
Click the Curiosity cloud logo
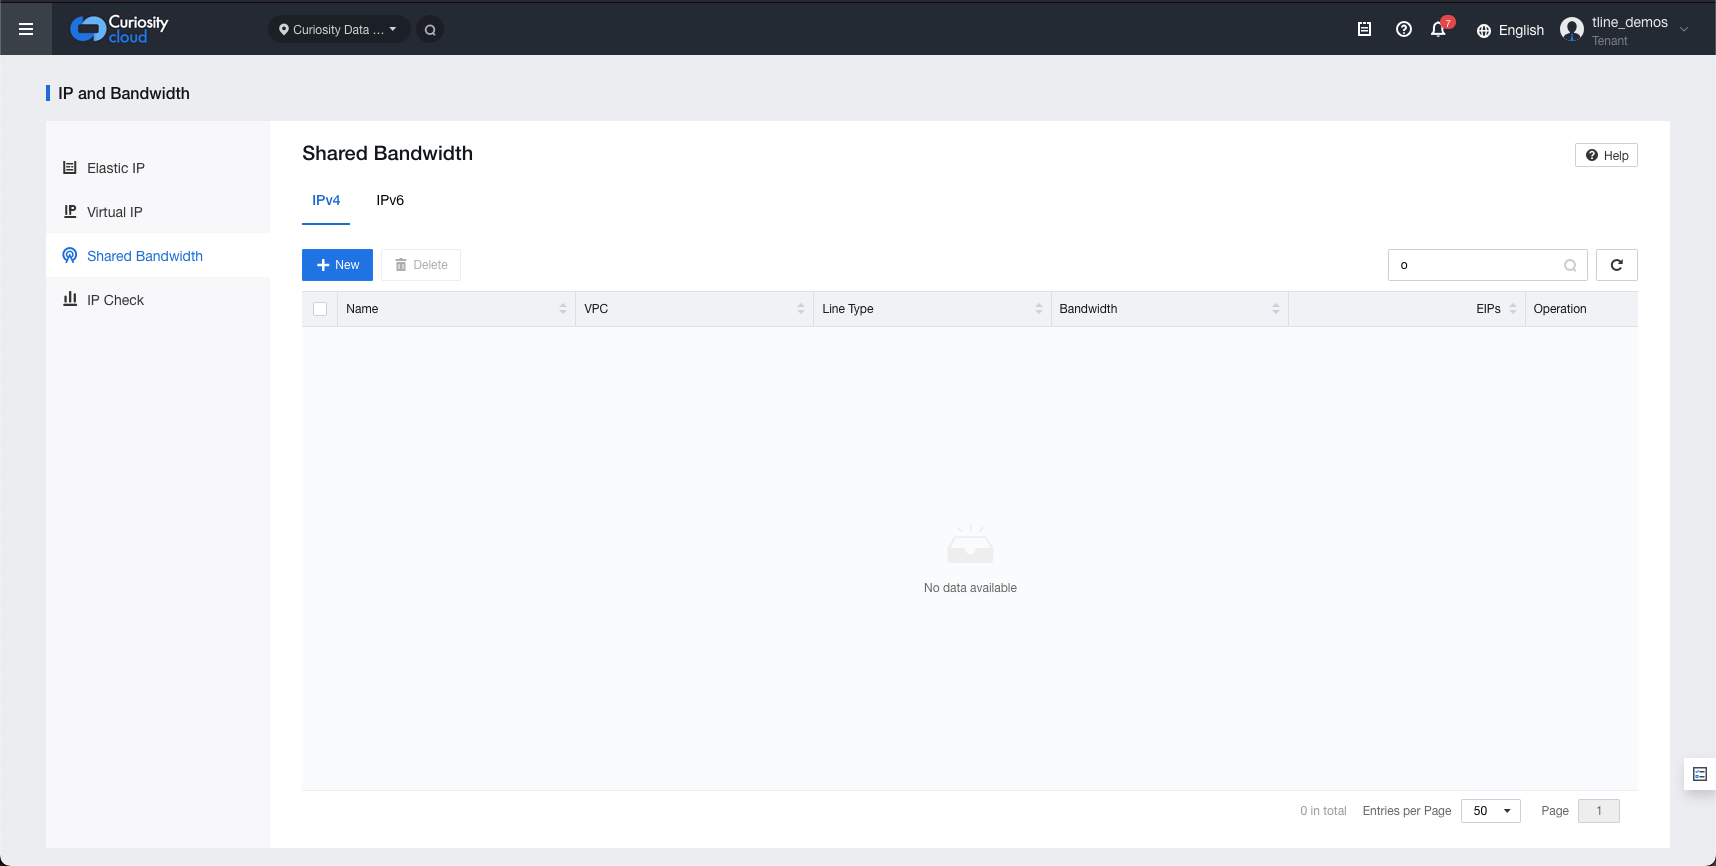(x=119, y=29)
